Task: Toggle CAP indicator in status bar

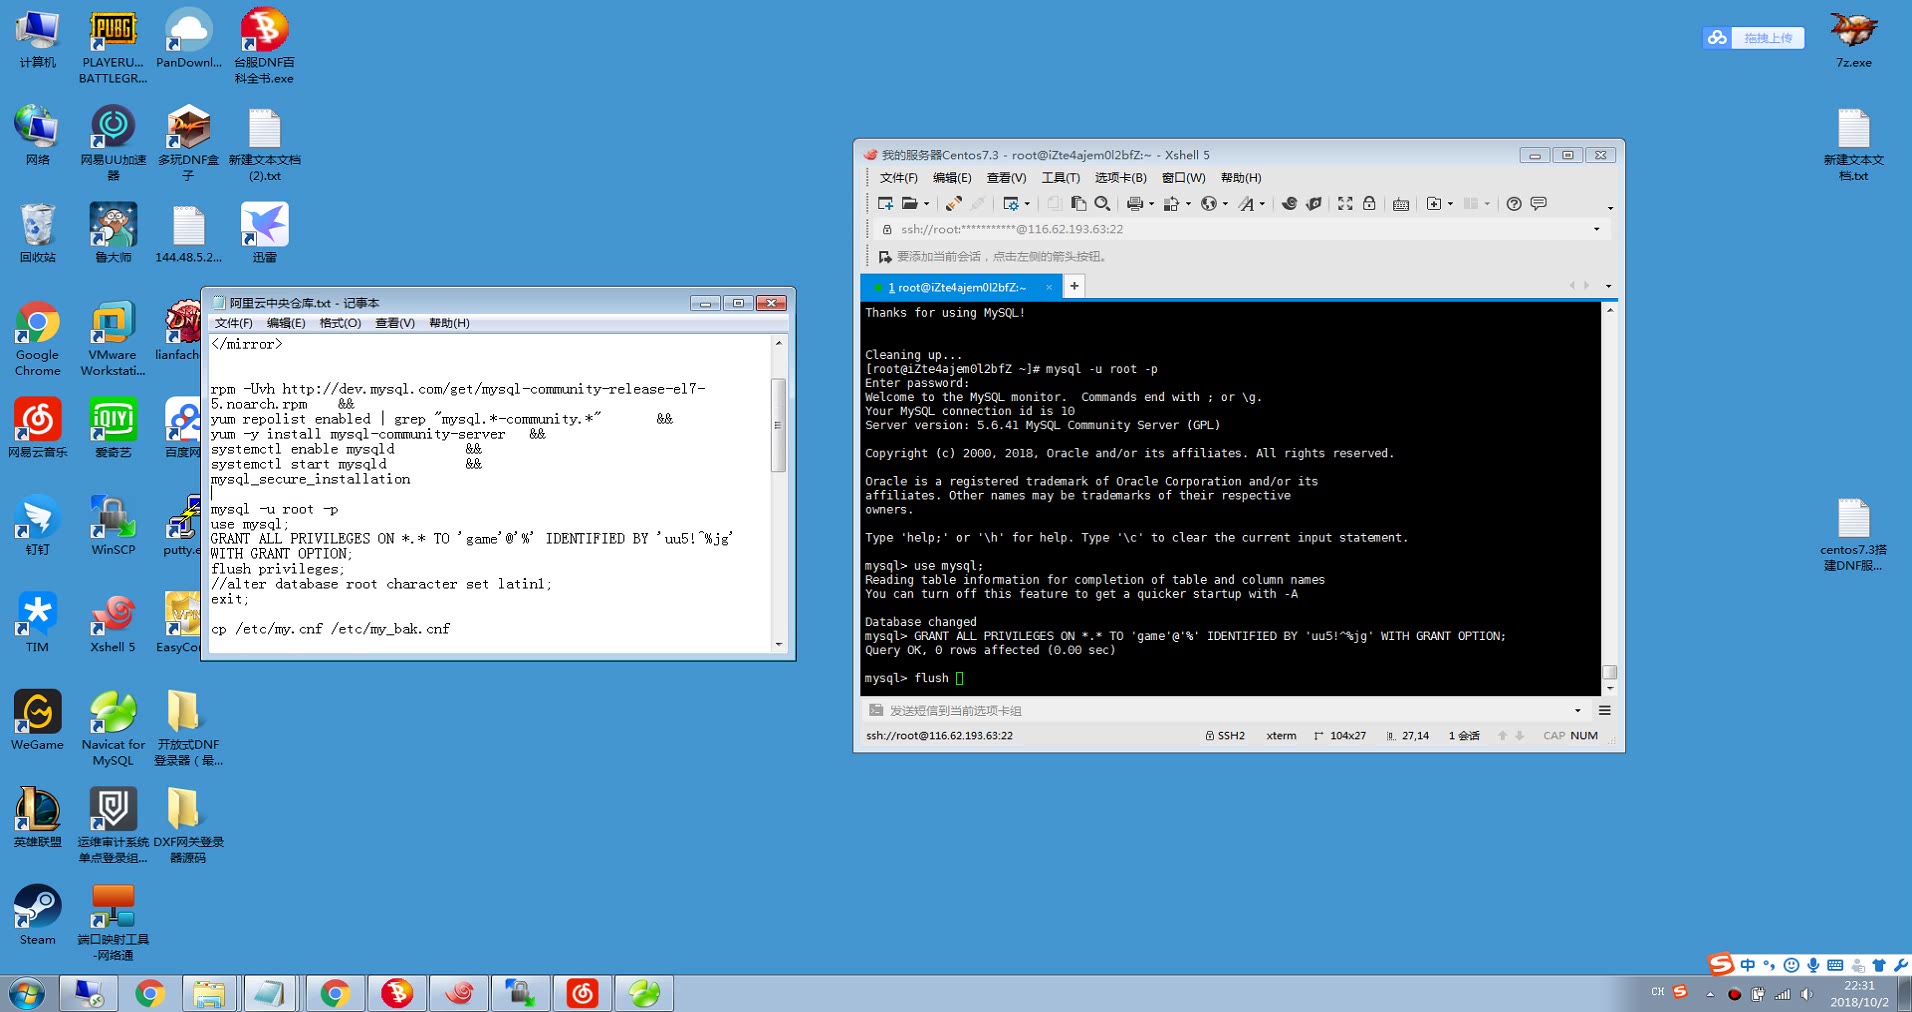Action: (x=1553, y=735)
